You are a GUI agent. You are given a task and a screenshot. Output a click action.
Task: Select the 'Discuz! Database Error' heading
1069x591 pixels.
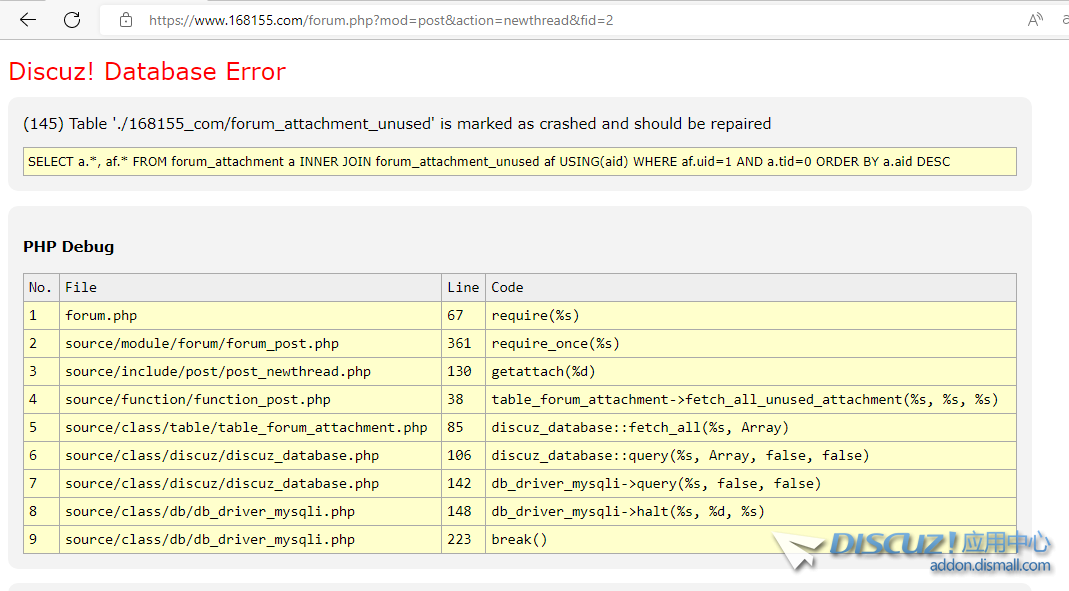147,72
